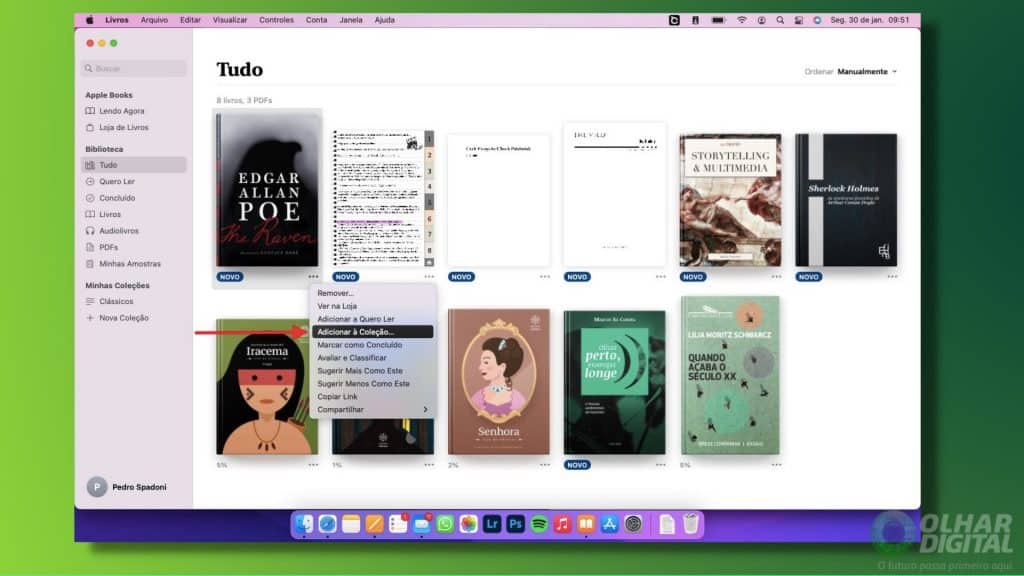Open the Photos app in the Dock
The width and height of the screenshot is (1024, 576).
(468, 524)
